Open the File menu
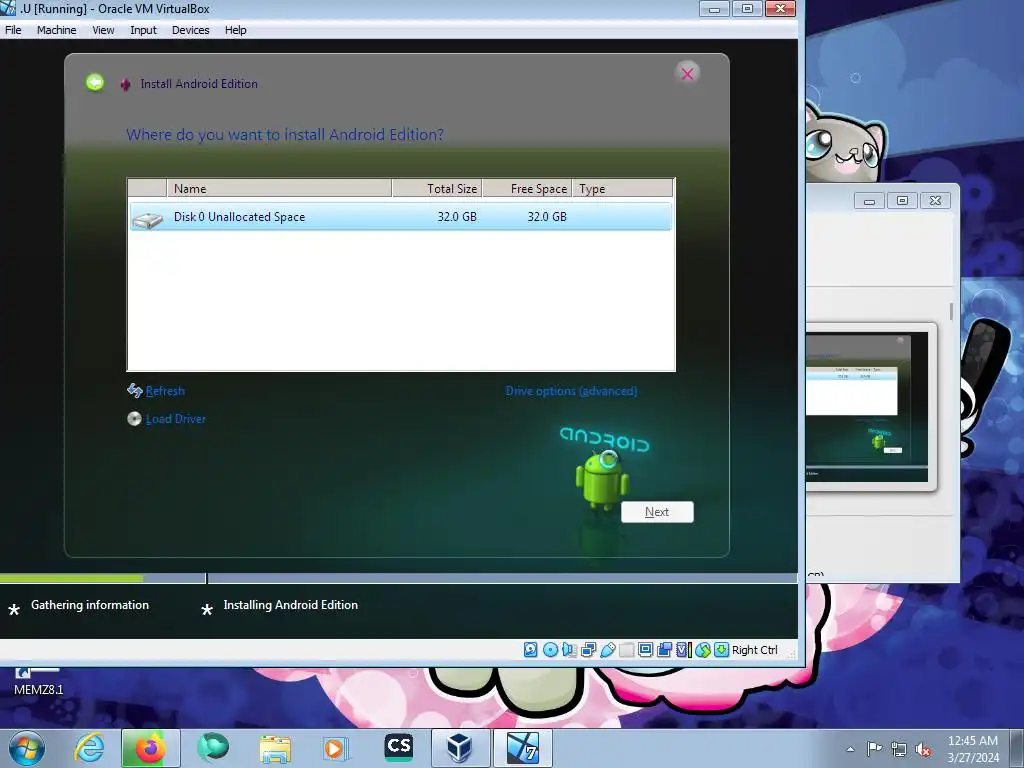 13,30
